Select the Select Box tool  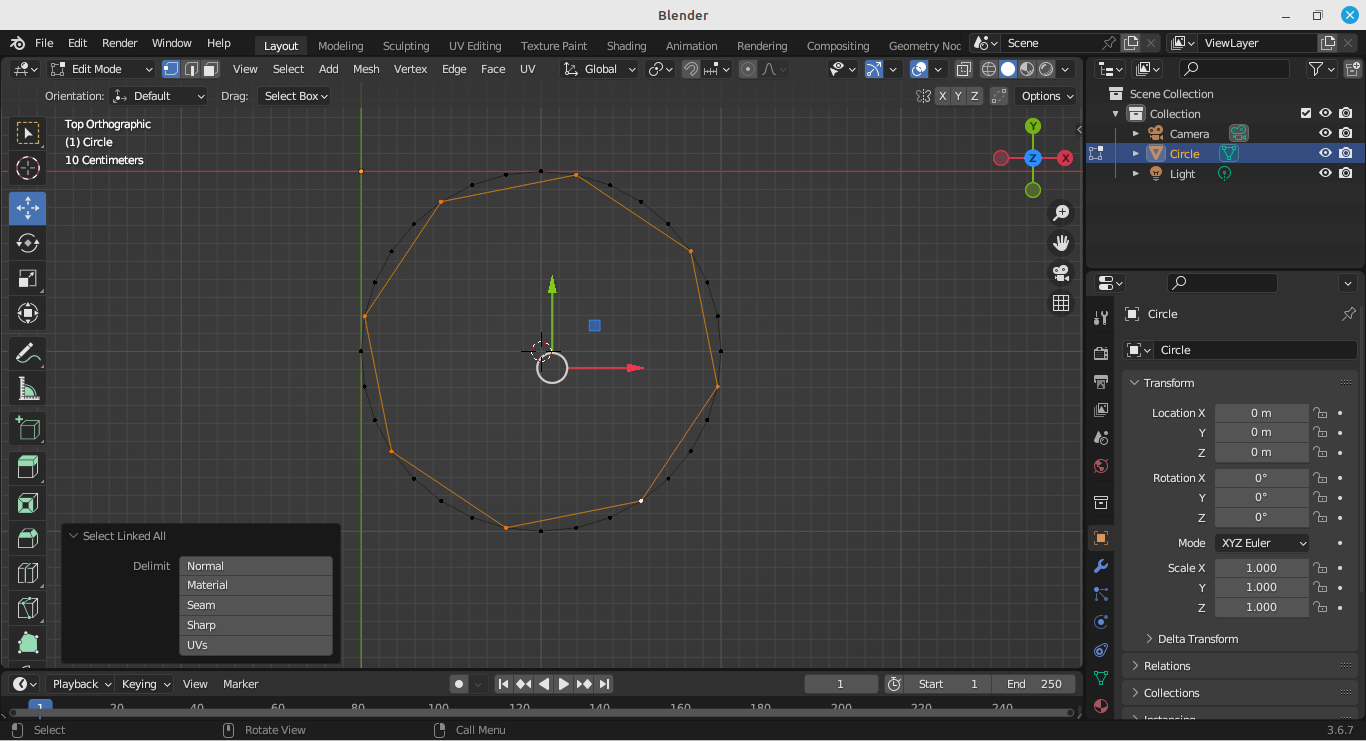pos(28,133)
